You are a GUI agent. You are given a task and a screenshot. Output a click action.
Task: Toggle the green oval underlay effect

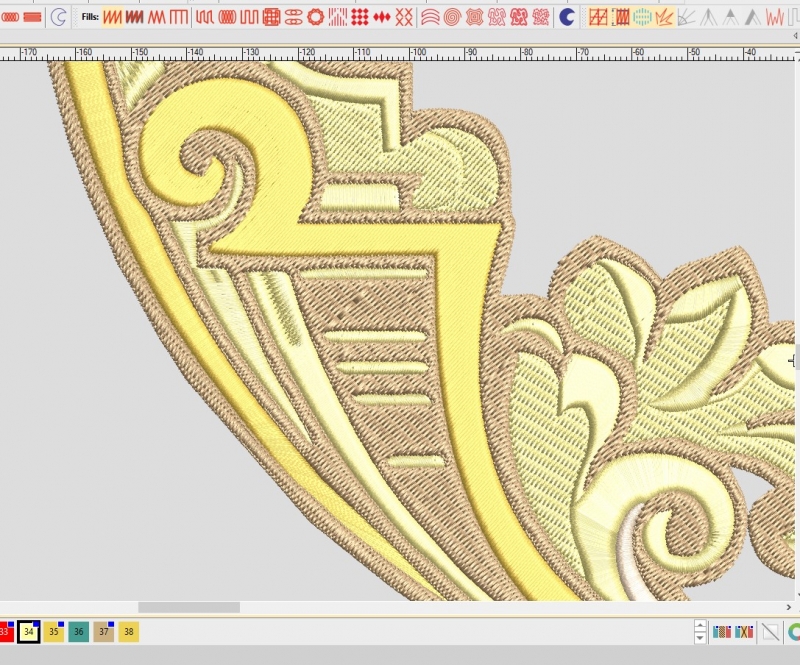[x=641, y=17]
